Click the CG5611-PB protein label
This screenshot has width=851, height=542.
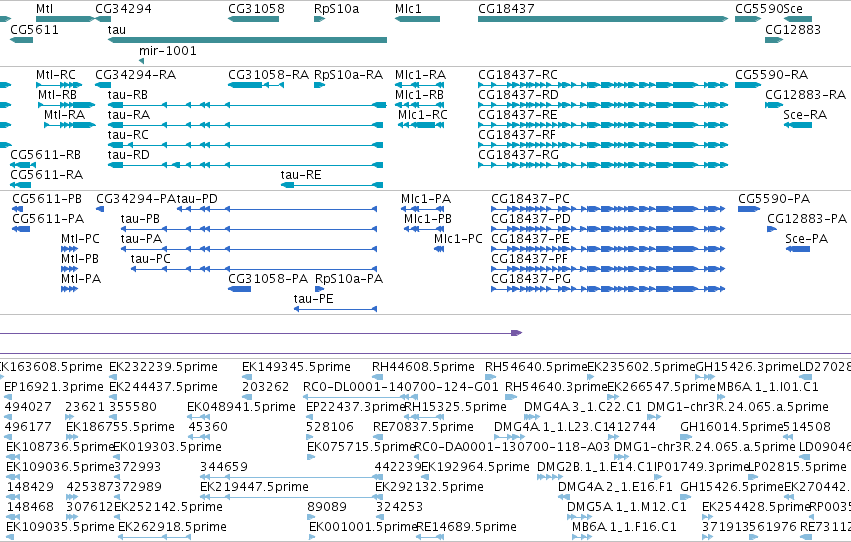coord(47,199)
